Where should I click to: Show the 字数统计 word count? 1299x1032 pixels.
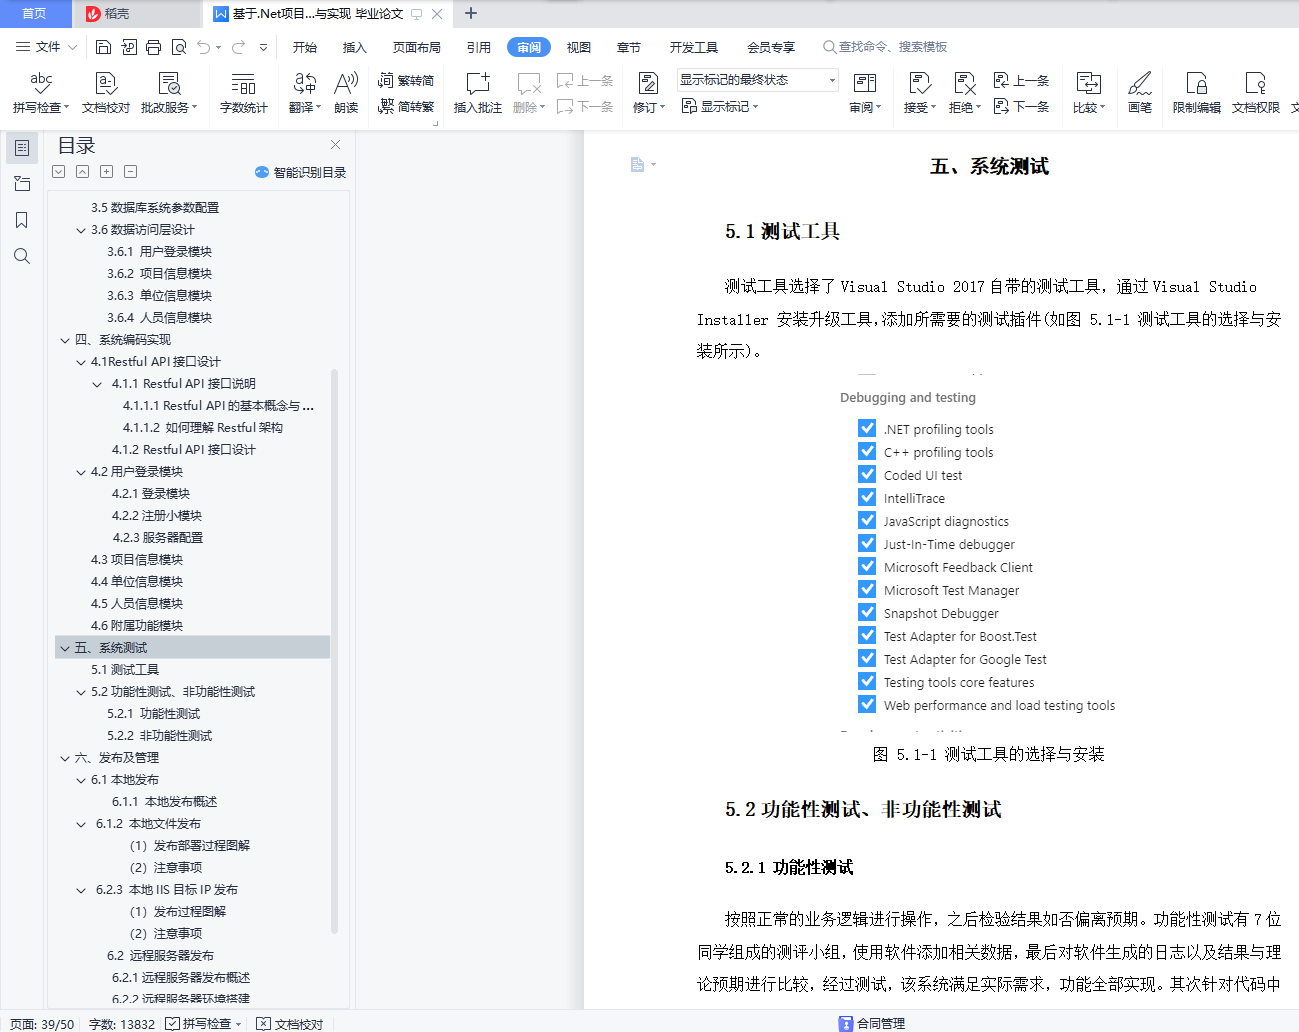point(243,92)
